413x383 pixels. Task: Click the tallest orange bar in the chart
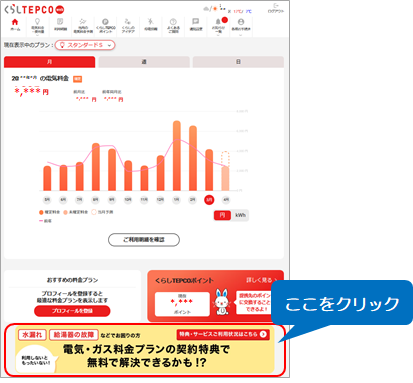(x=177, y=156)
